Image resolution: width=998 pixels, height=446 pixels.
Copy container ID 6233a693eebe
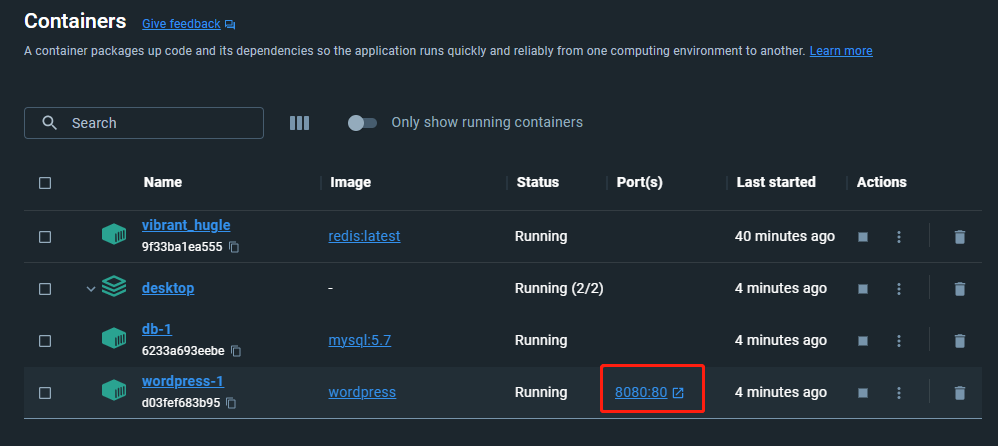click(236, 351)
